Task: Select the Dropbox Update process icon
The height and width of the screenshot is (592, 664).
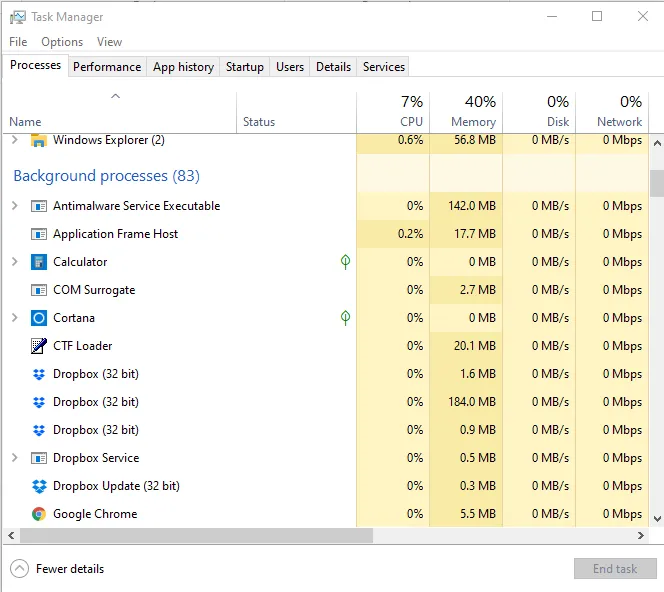Action: coord(39,486)
